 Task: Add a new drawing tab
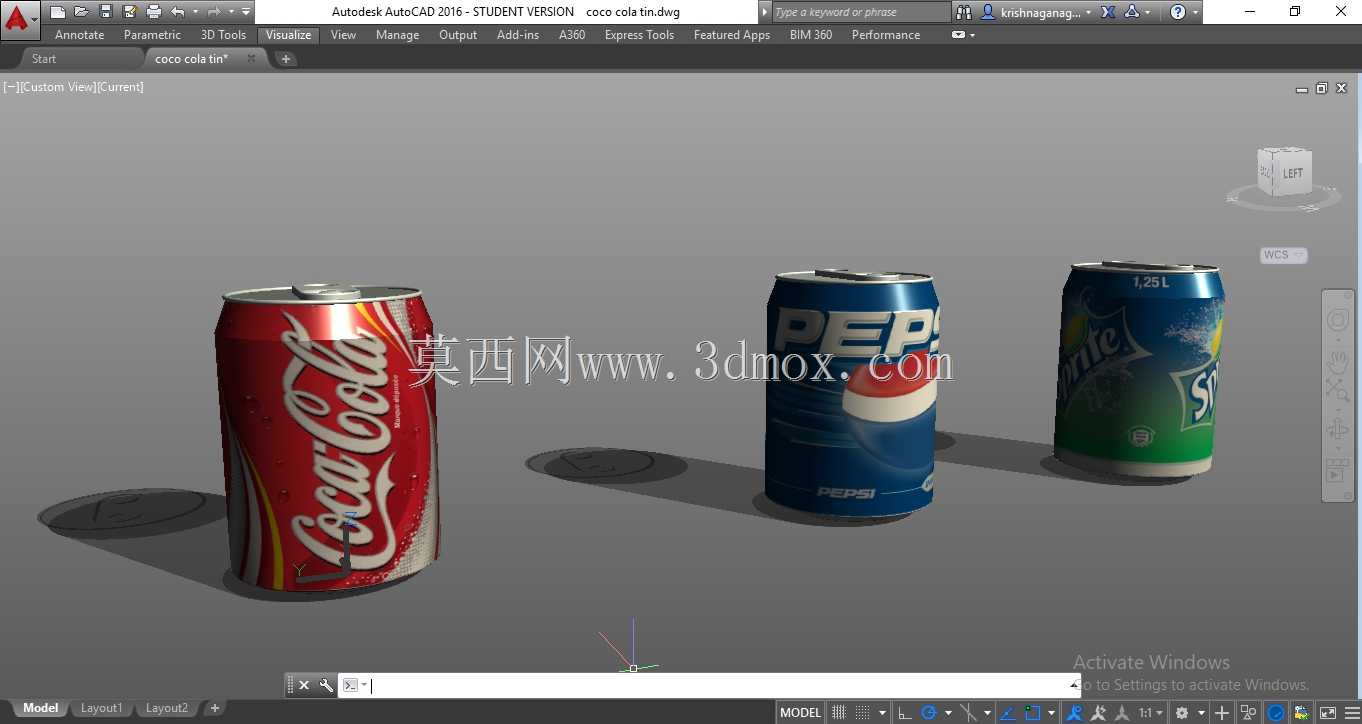[x=286, y=59]
